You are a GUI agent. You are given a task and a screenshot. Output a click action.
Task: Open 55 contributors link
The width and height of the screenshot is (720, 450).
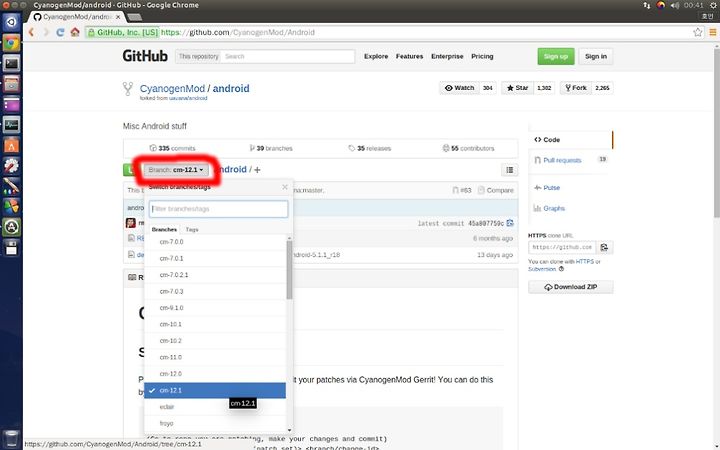[x=468, y=148]
